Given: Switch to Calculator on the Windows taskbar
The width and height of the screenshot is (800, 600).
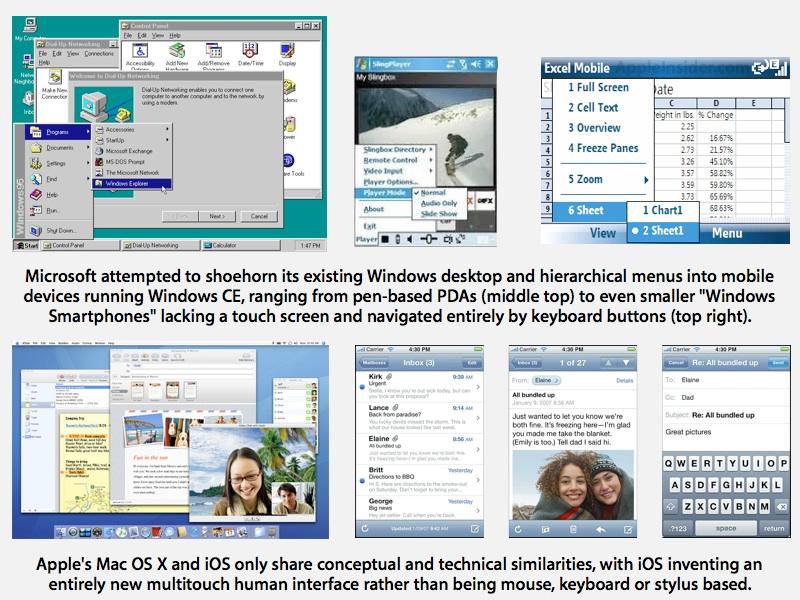Looking at the screenshot, I should (x=240, y=245).
